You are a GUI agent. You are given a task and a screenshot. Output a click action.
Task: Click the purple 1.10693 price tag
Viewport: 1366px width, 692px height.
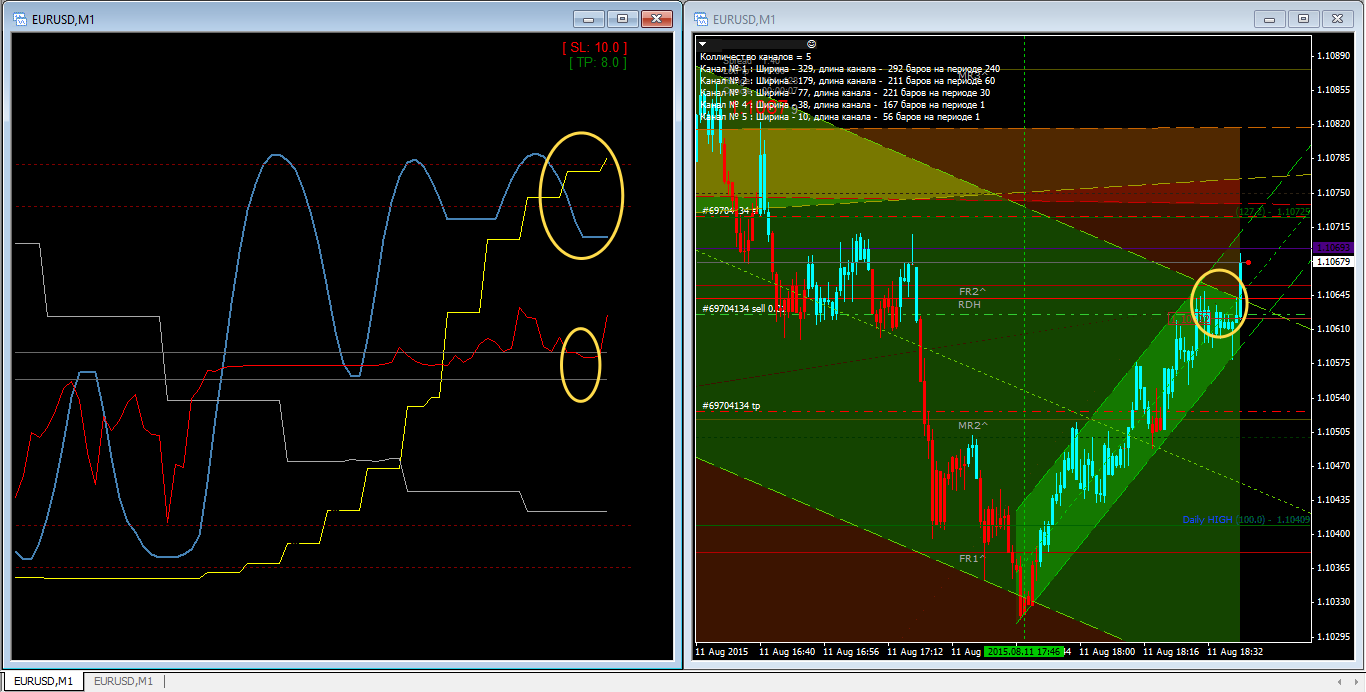tap(1333, 247)
